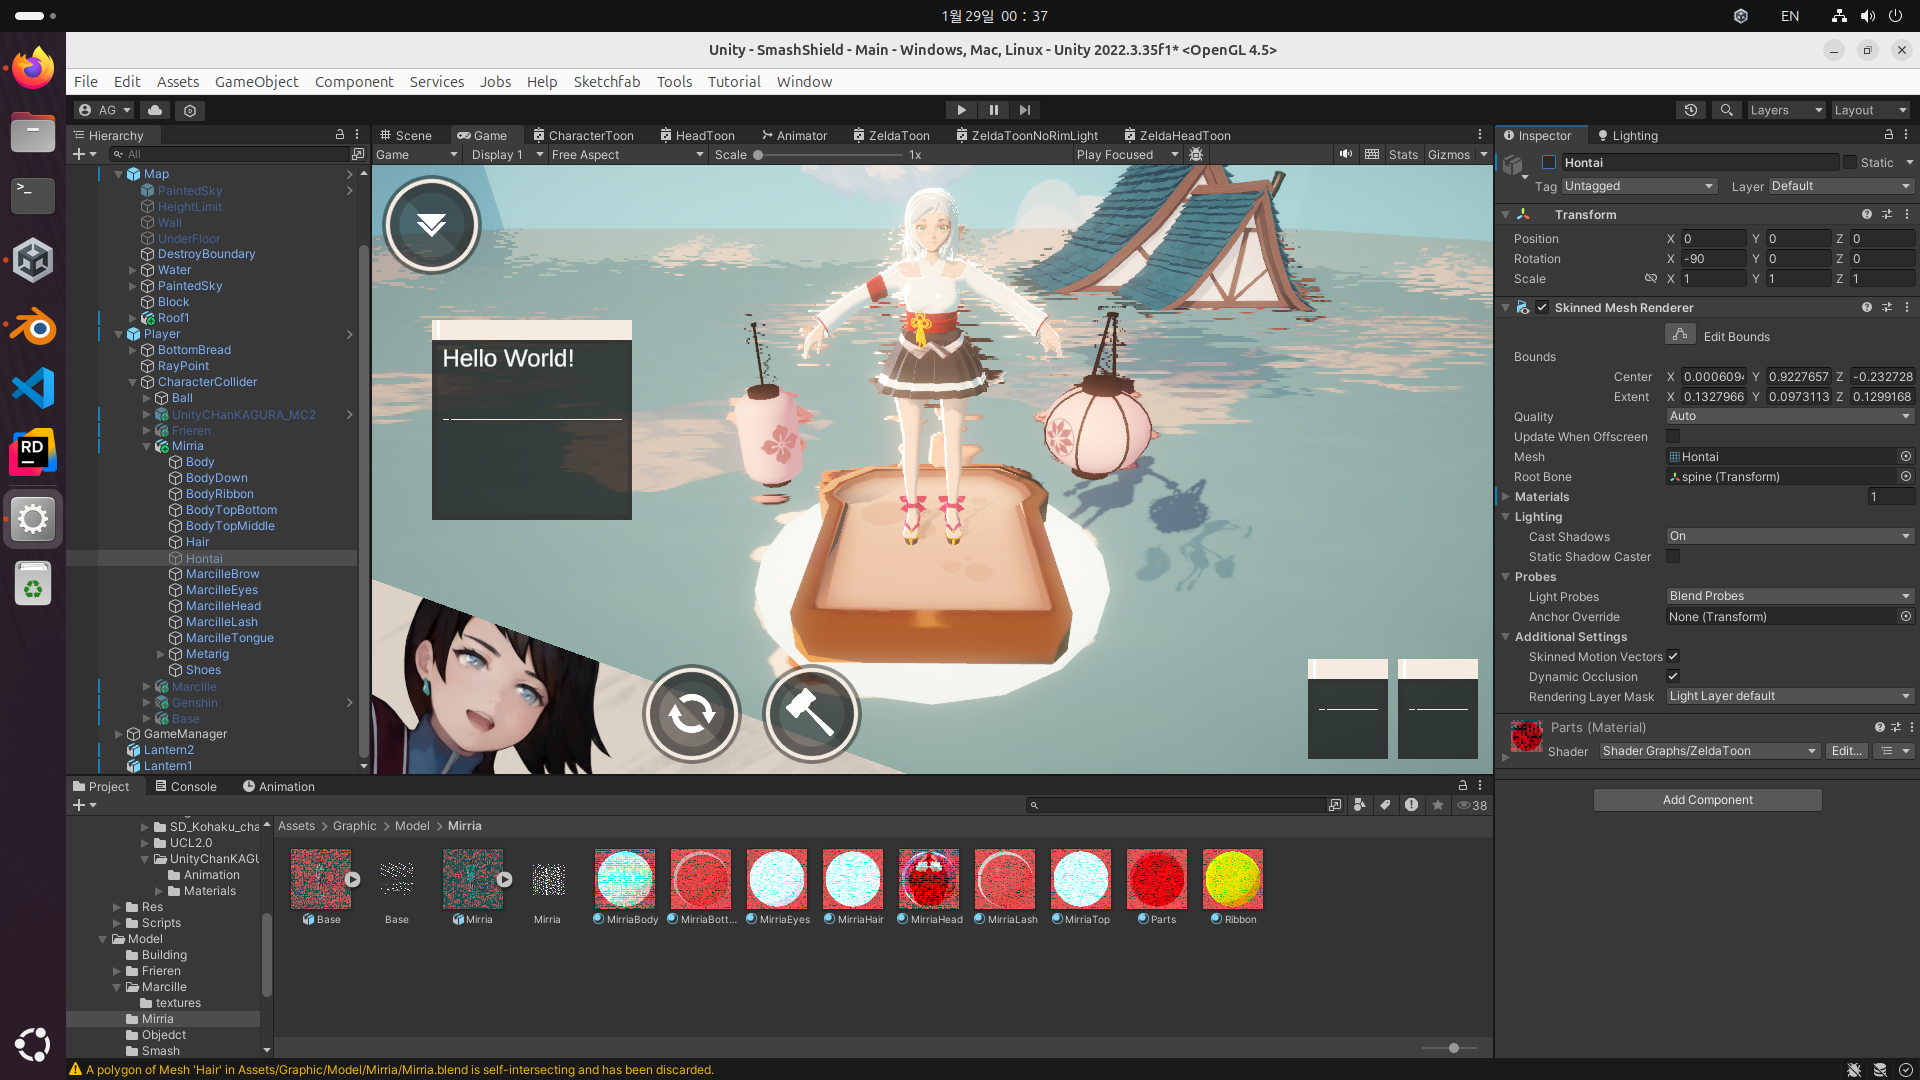1920x1080 pixels.
Task: Click the Hierarchy add (+) button
Action: point(79,154)
